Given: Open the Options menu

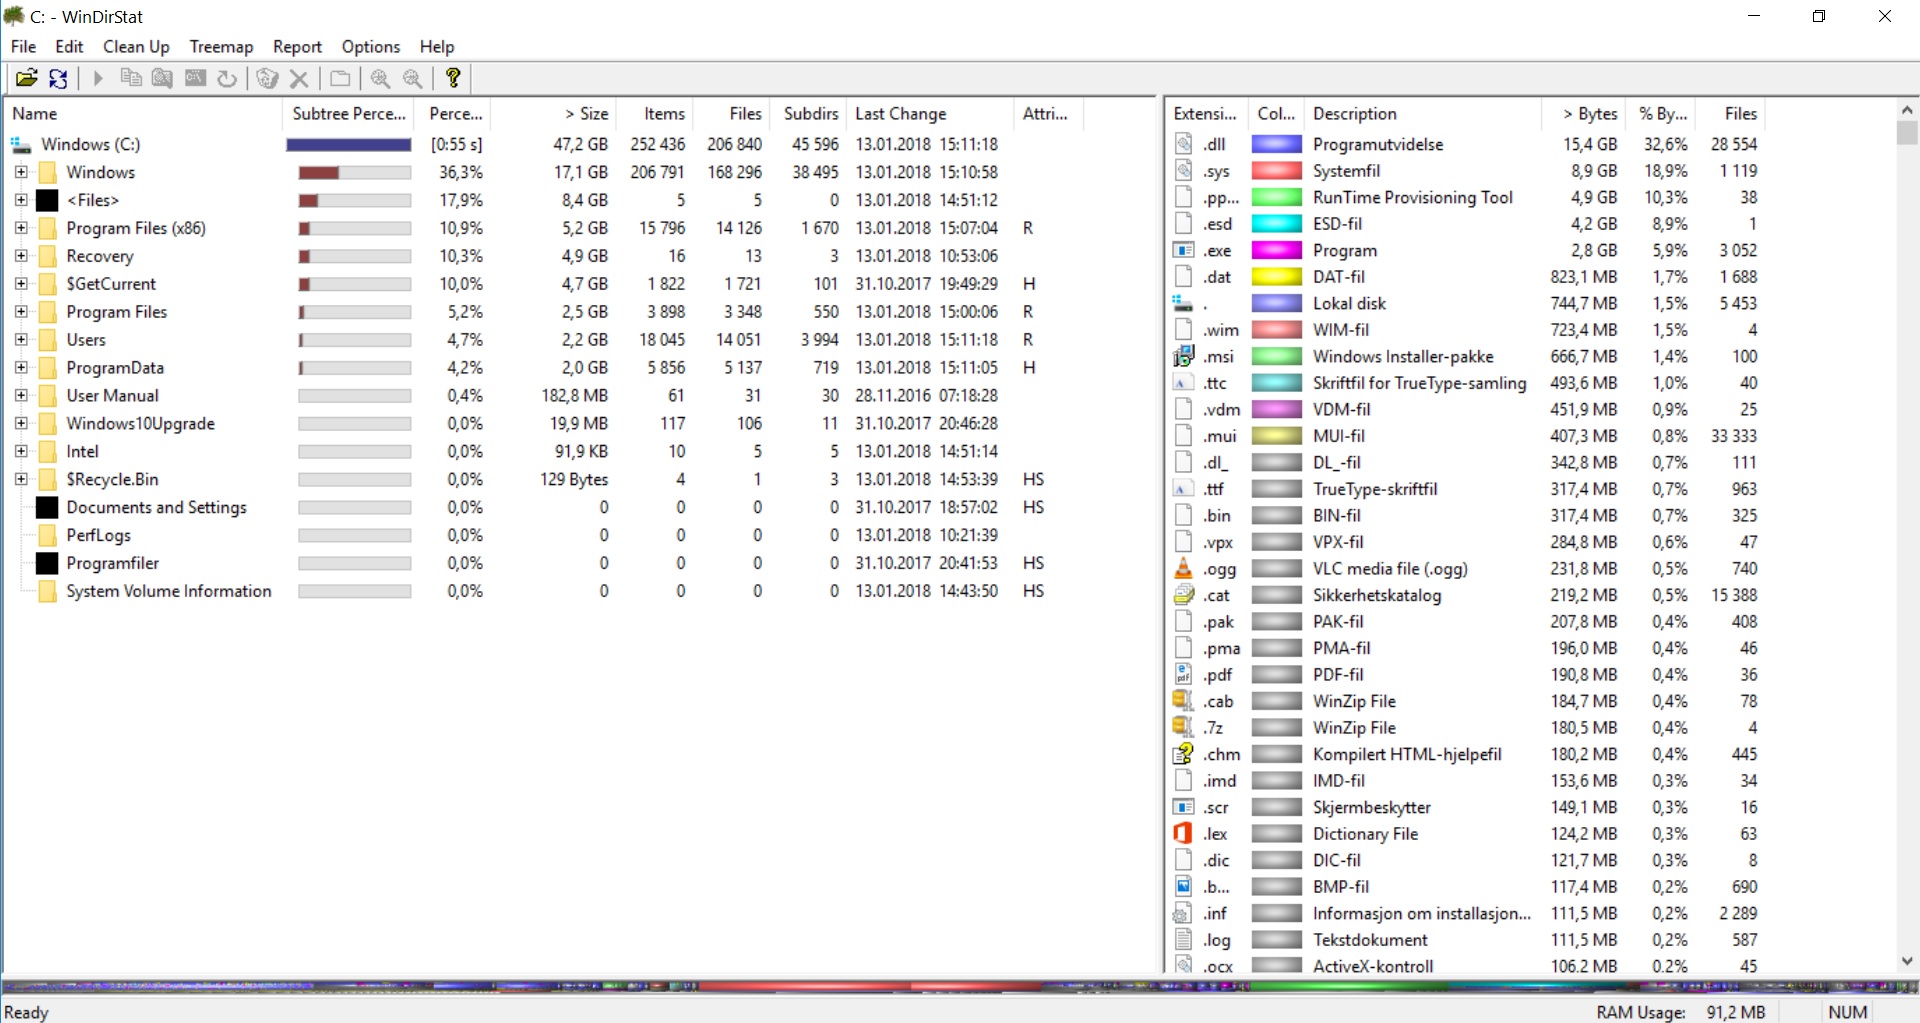Looking at the screenshot, I should 371,46.
